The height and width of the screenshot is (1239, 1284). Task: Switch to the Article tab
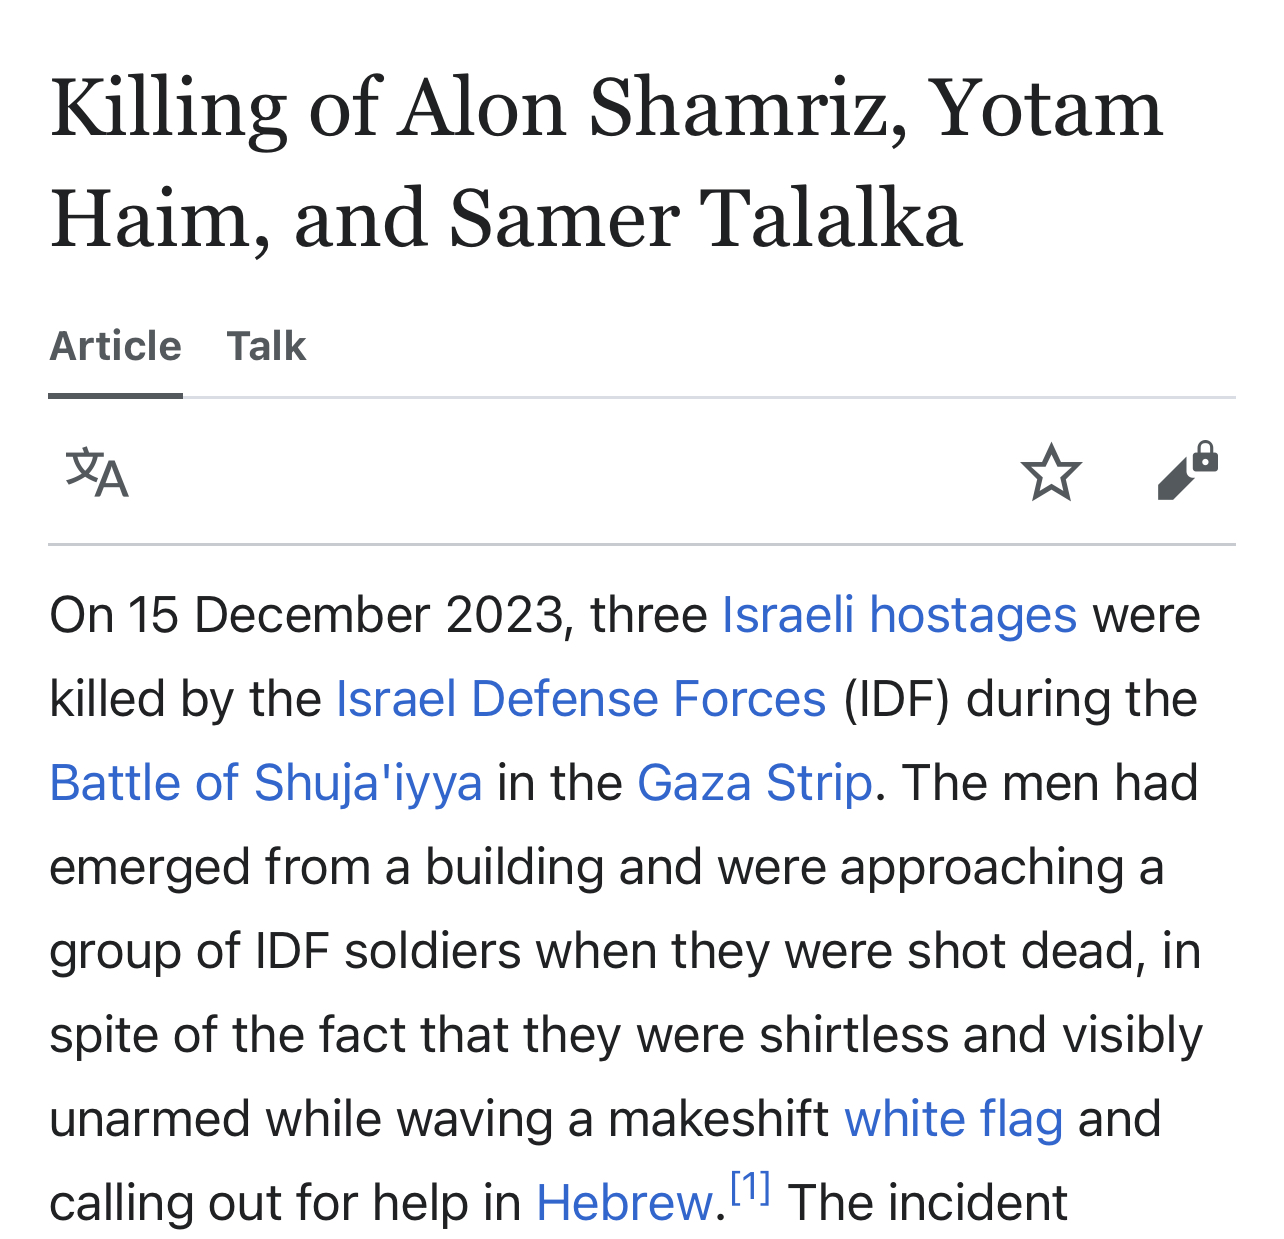tap(115, 346)
